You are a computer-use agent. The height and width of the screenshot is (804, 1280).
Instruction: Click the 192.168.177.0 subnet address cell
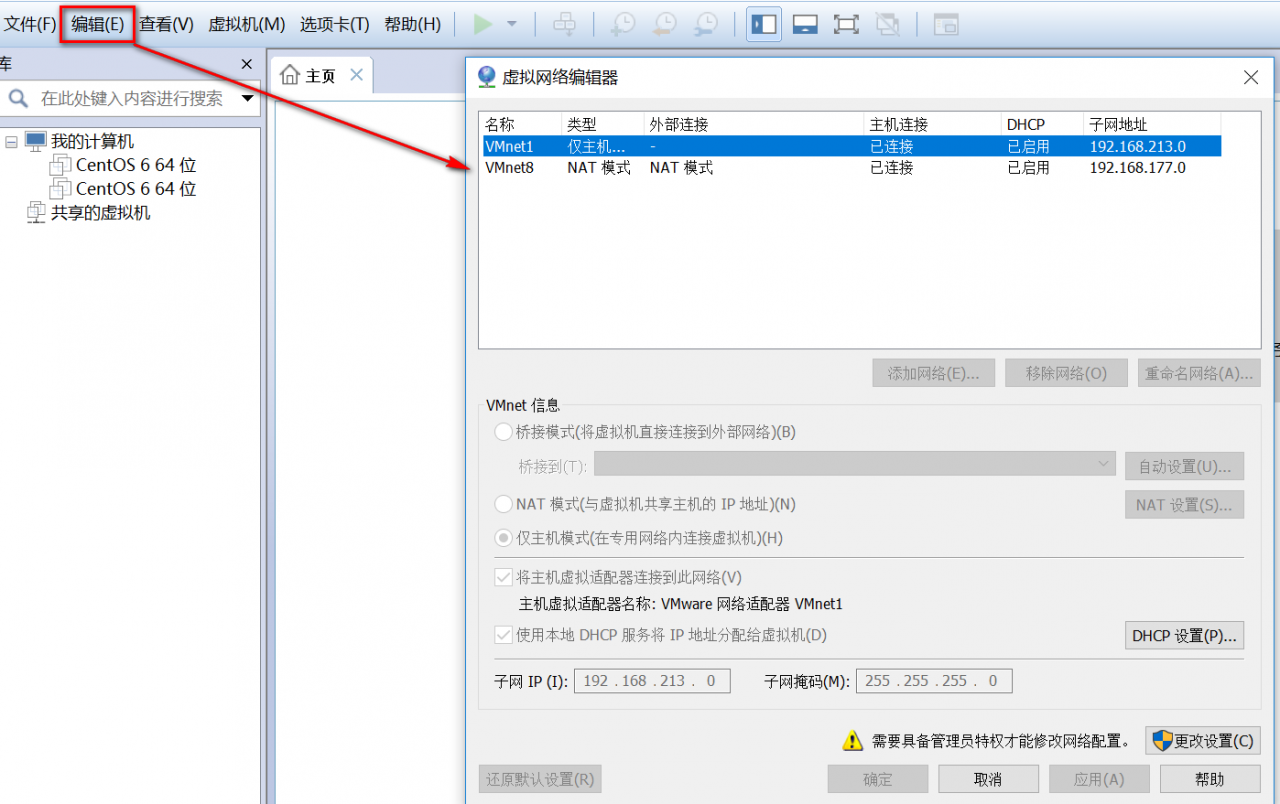click(1138, 168)
